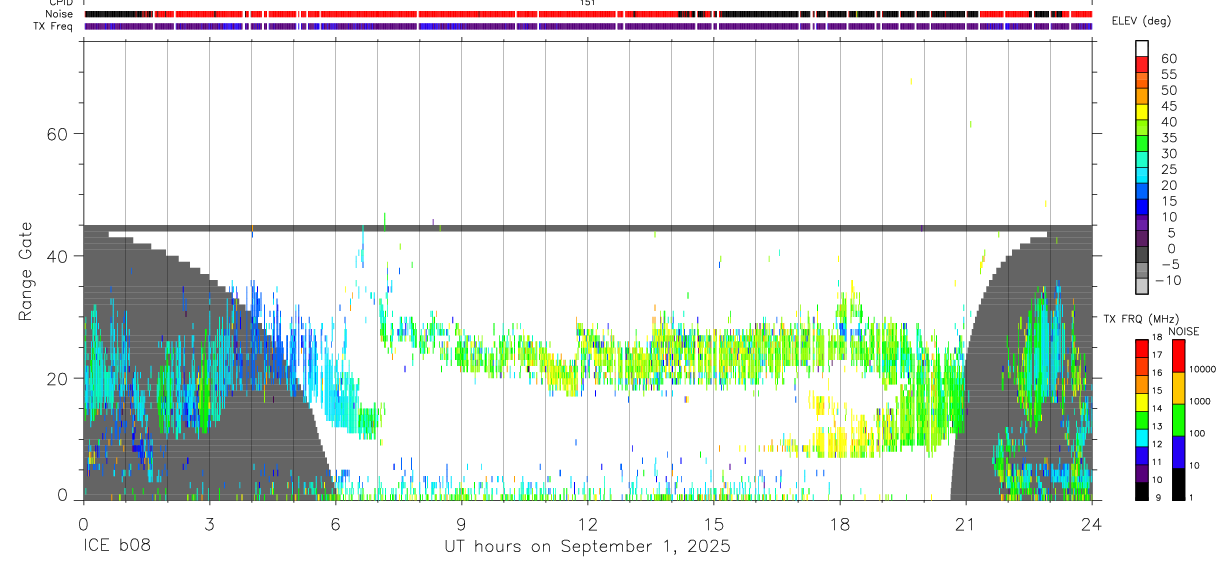The image size is (1228, 567).
Task: Click the gray horizontal band at range gate 45
Action: coord(587,228)
